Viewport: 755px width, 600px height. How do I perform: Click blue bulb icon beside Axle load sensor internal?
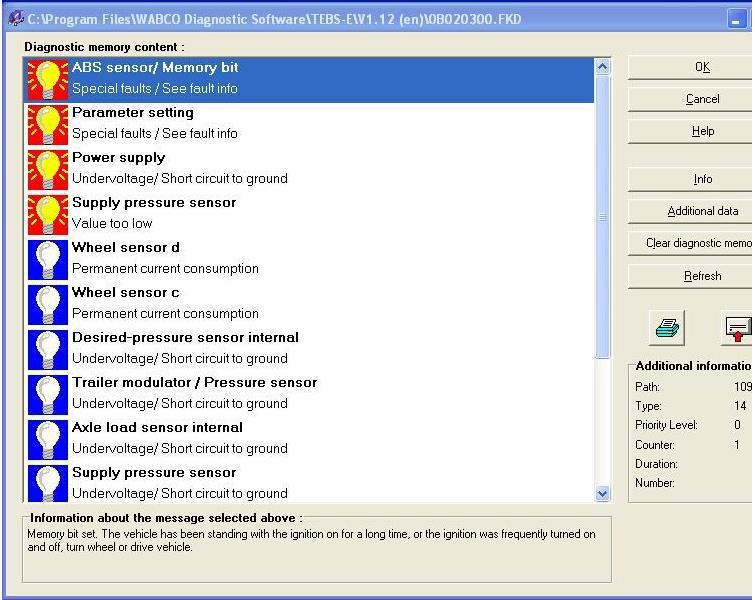[48, 440]
